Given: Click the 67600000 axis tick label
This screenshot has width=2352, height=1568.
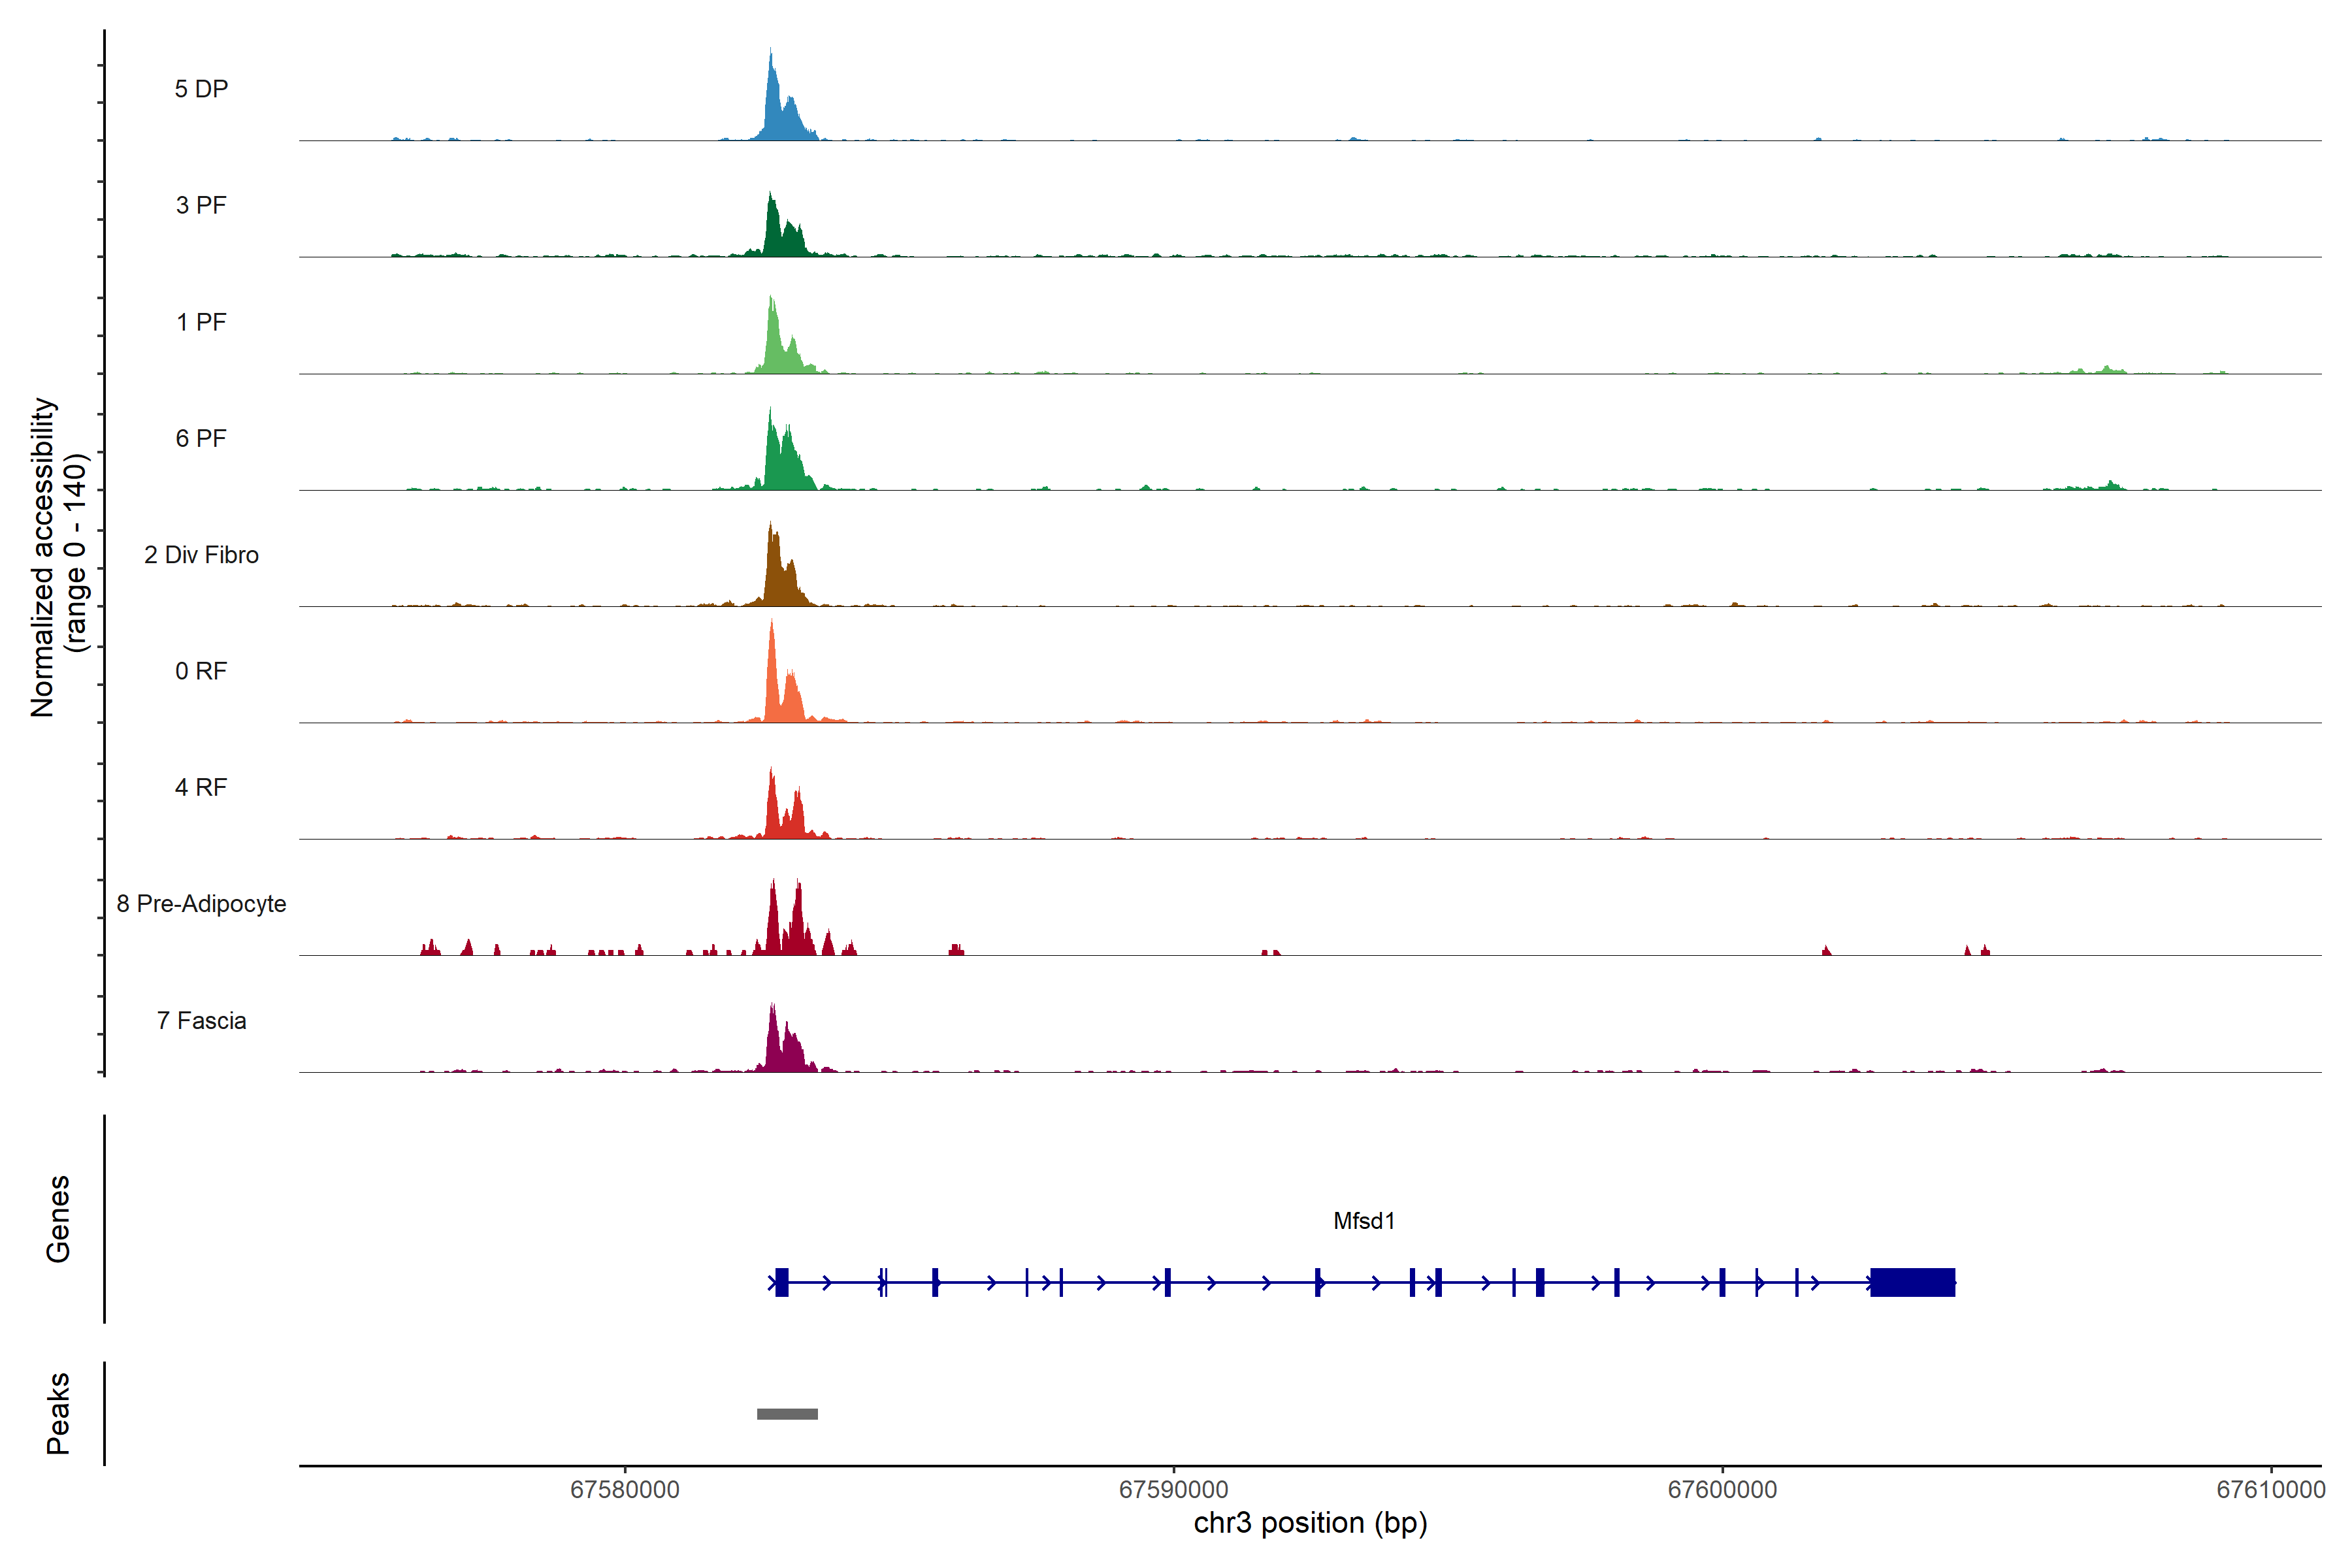Looking at the screenshot, I should [x=1722, y=1489].
